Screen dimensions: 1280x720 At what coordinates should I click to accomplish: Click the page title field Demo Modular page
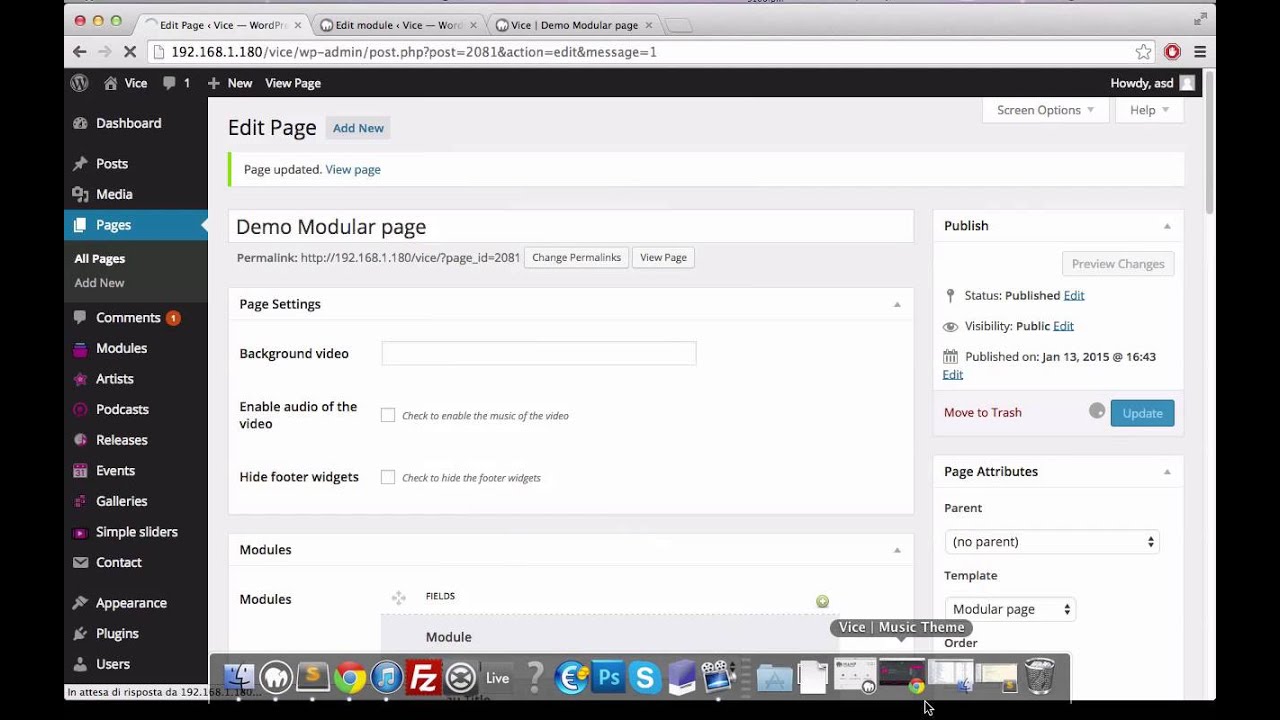pos(571,227)
